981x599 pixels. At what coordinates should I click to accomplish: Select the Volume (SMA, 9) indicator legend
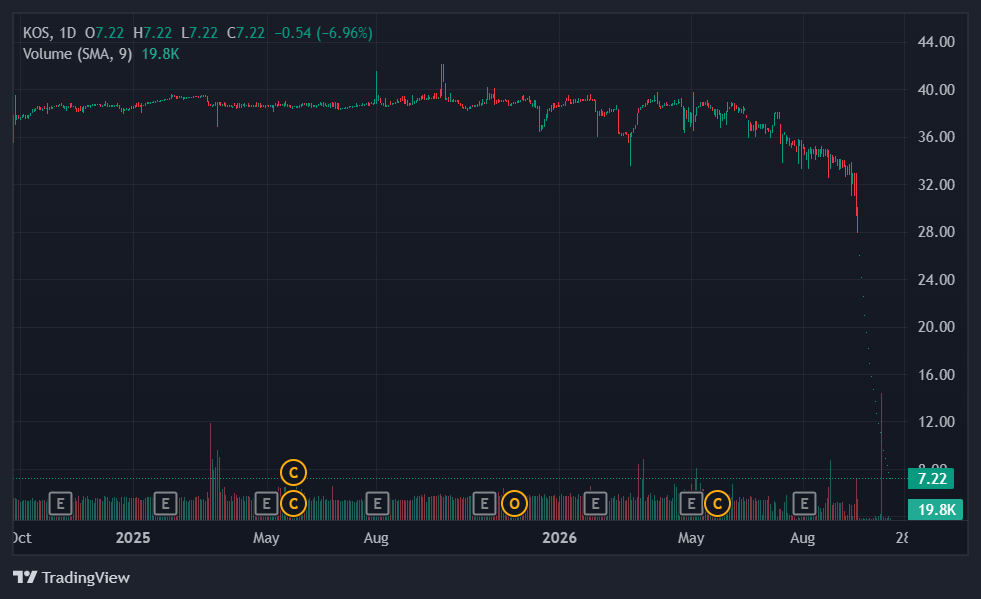pyautogui.click(x=78, y=54)
